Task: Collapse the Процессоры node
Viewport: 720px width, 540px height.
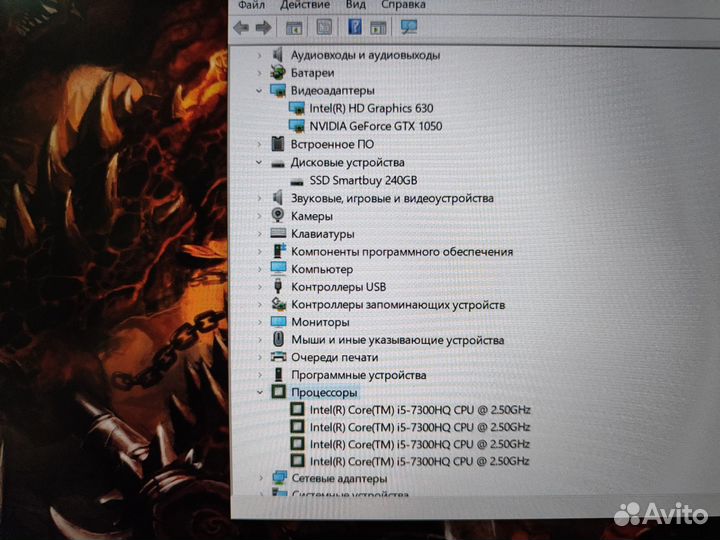Action: (x=260, y=393)
